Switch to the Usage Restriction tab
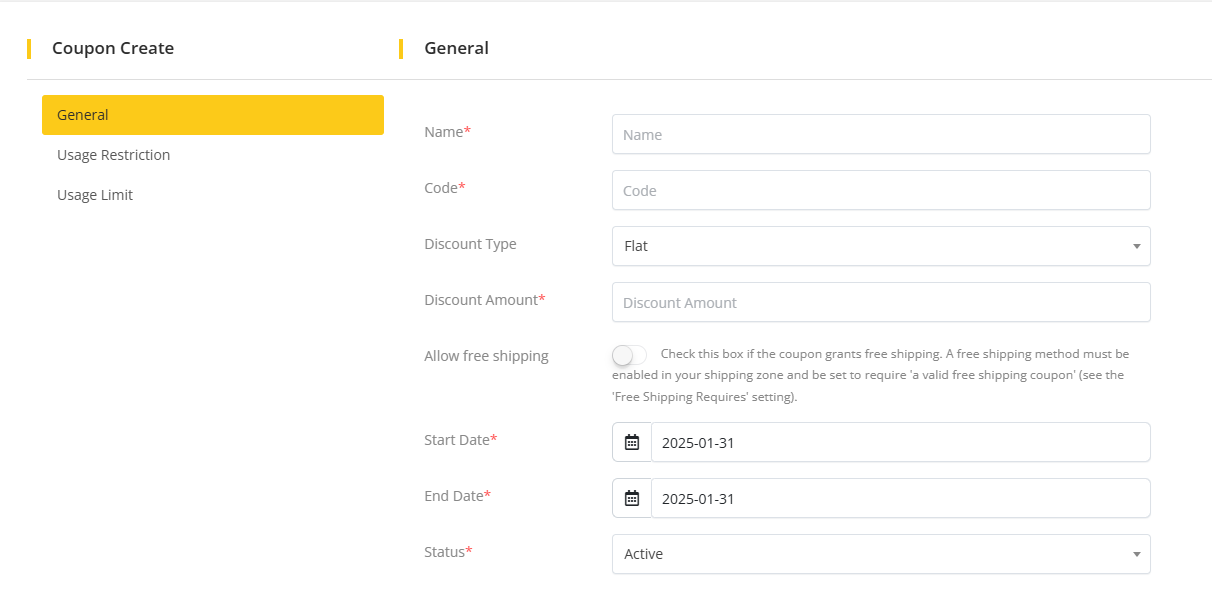 pyautogui.click(x=113, y=155)
